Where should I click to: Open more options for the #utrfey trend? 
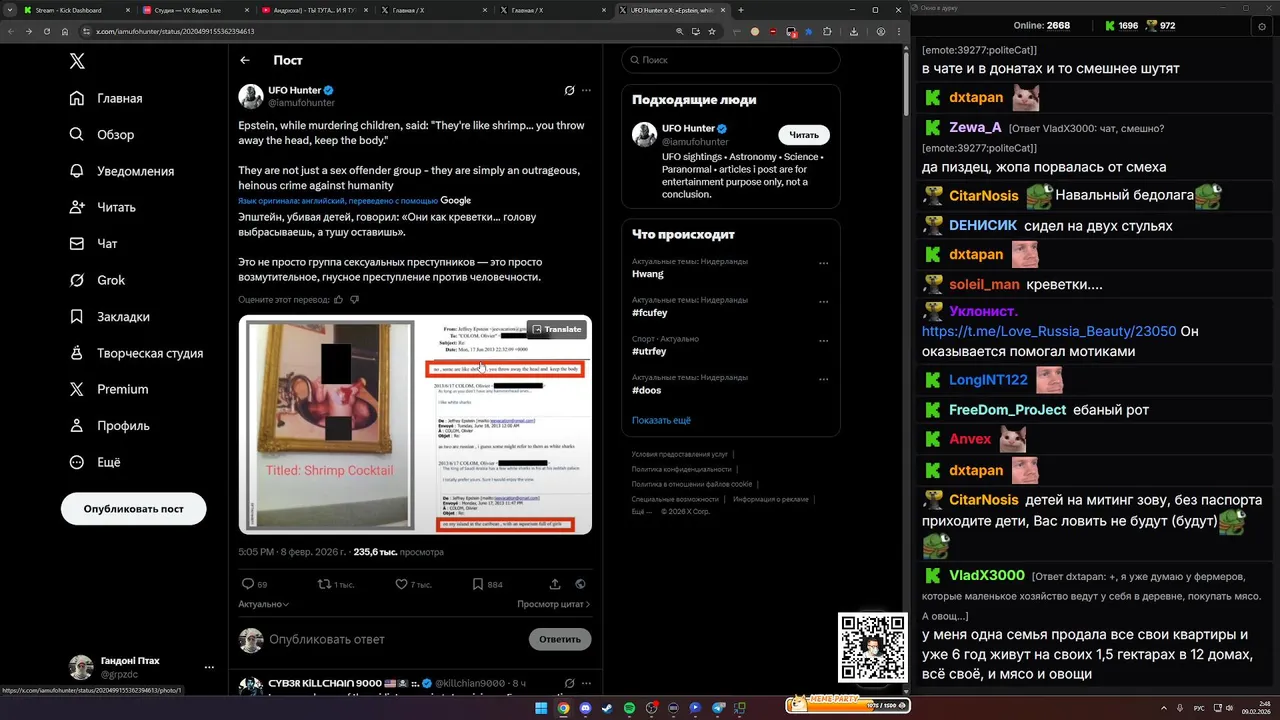pos(824,341)
